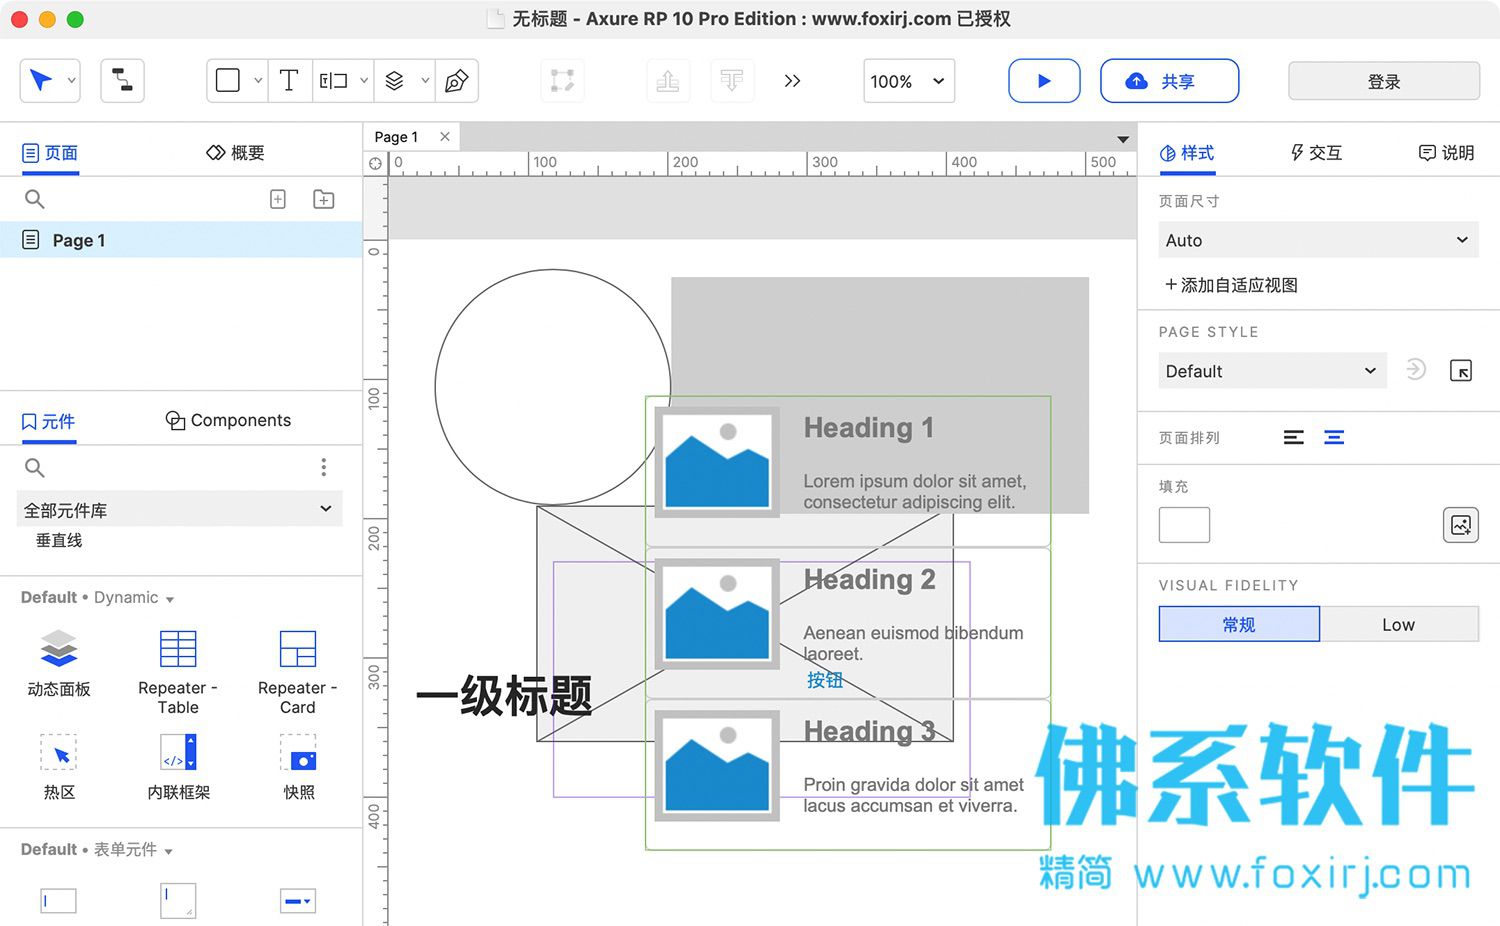Set visual fidelity to 常规
Viewport: 1500px width, 926px height.
pos(1239,624)
